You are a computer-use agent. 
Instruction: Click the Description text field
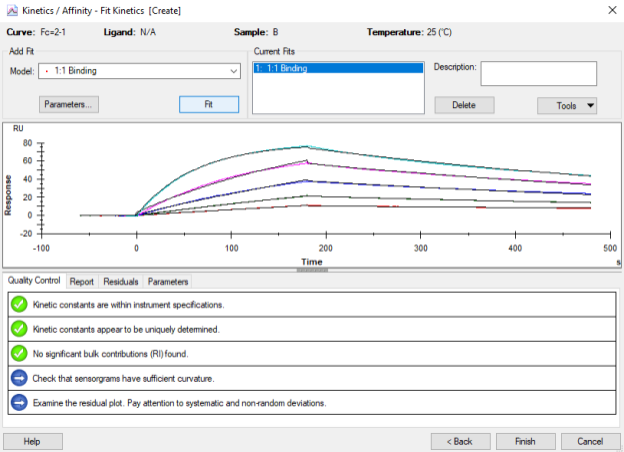[x=538, y=74]
